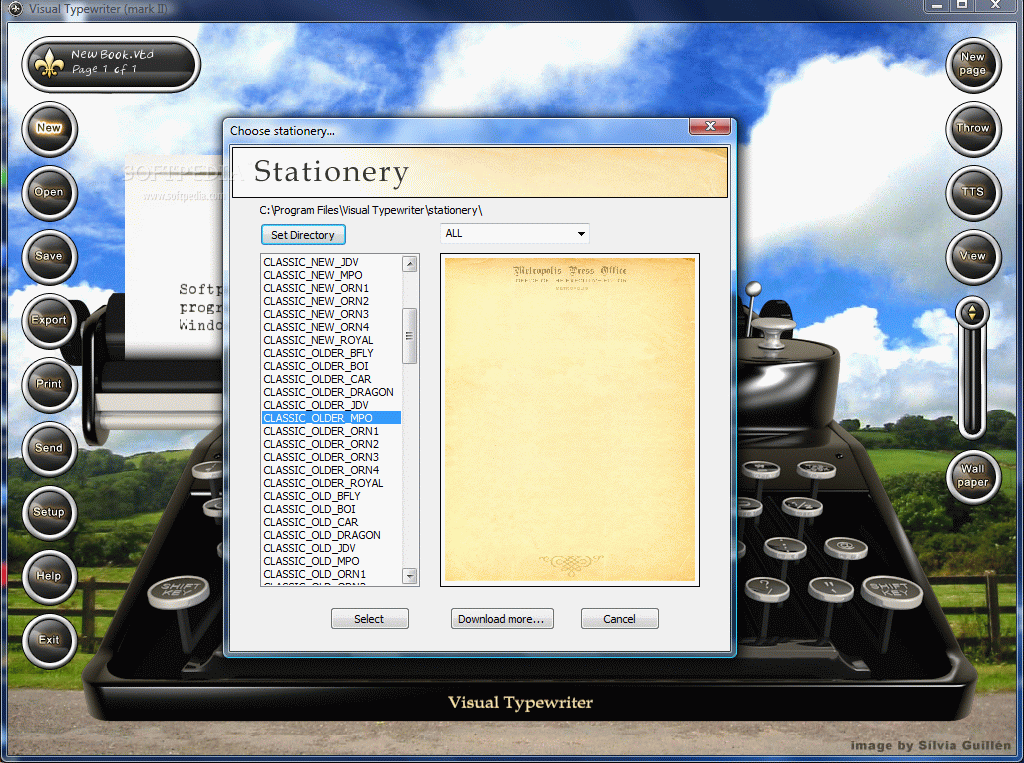The image size is (1024, 763).
Task: Save the current book
Action: tap(49, 257)
